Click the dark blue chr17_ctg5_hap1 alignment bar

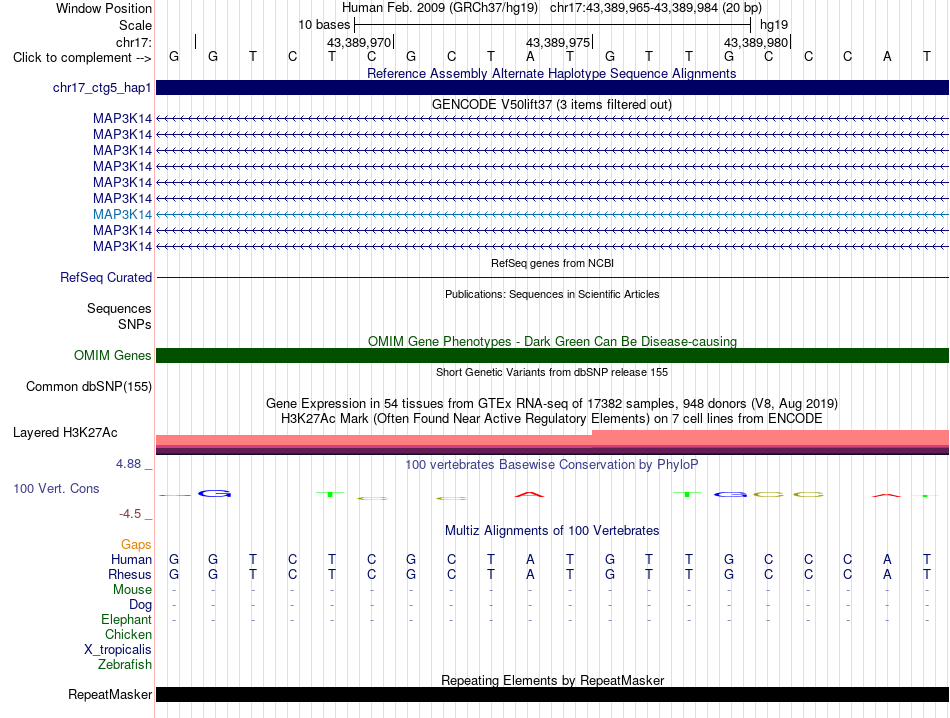pyautogui.click(x=552, y=88)
